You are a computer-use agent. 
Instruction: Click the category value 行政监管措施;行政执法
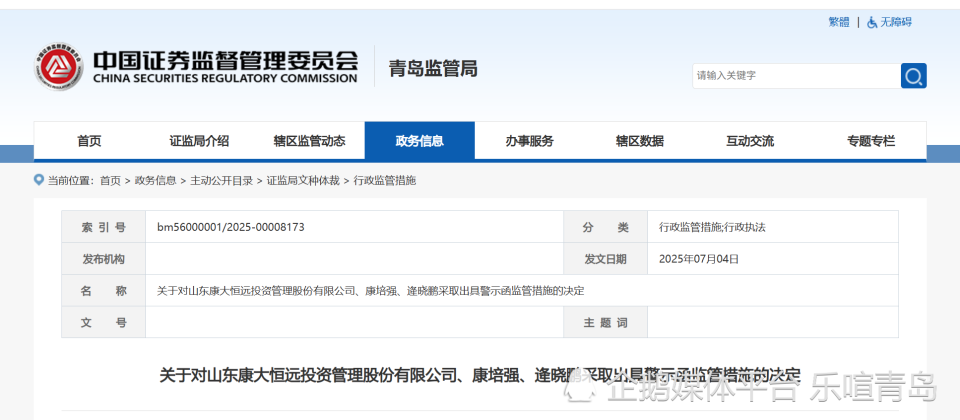[x=712, y=227]
